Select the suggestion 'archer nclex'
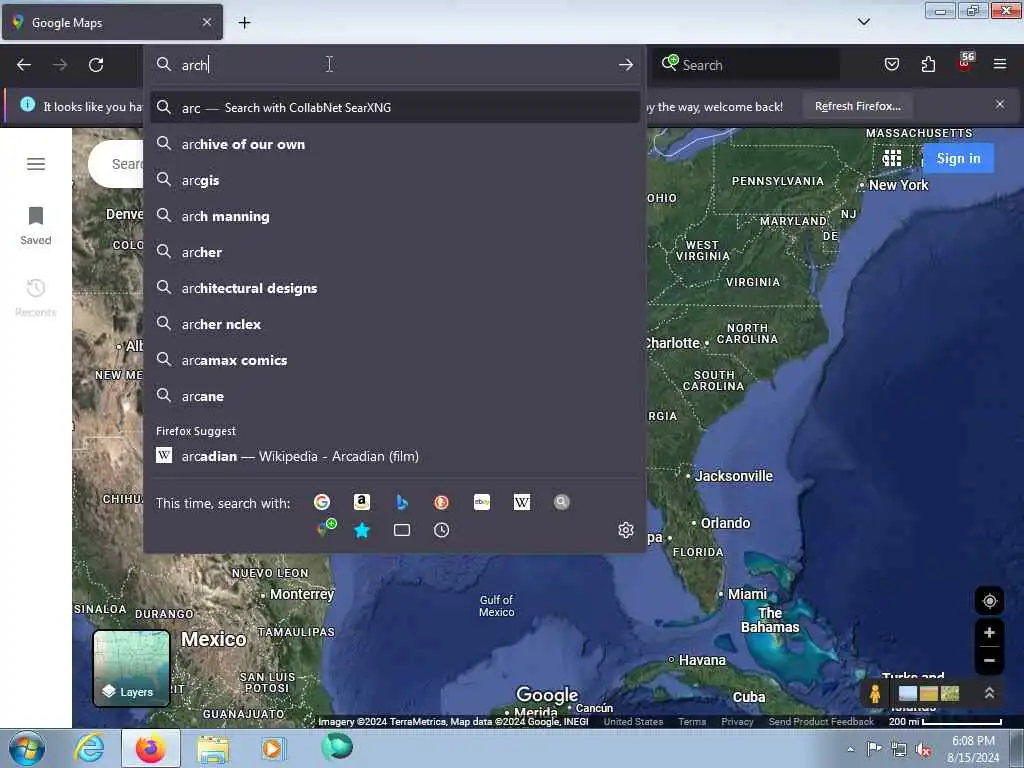 point(394,324)
